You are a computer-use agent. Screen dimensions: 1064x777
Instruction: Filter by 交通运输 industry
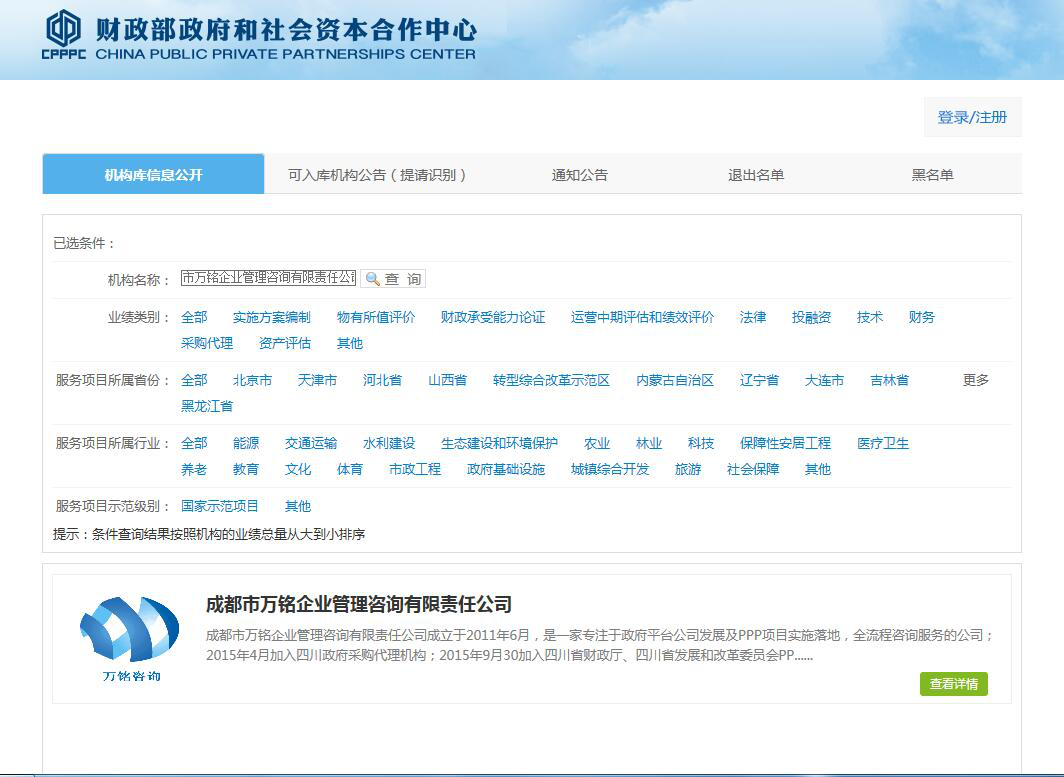tap(310, 443)
